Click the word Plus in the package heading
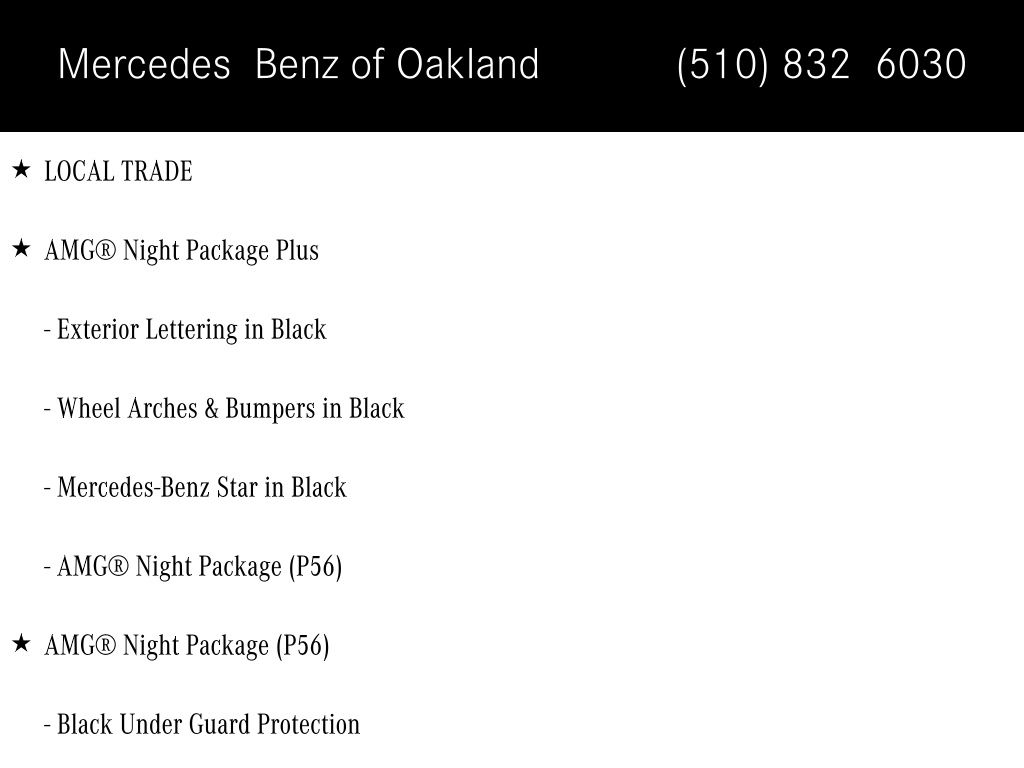Image resolution: width=1024 pixels, height=768 pixels. (297, 250)
